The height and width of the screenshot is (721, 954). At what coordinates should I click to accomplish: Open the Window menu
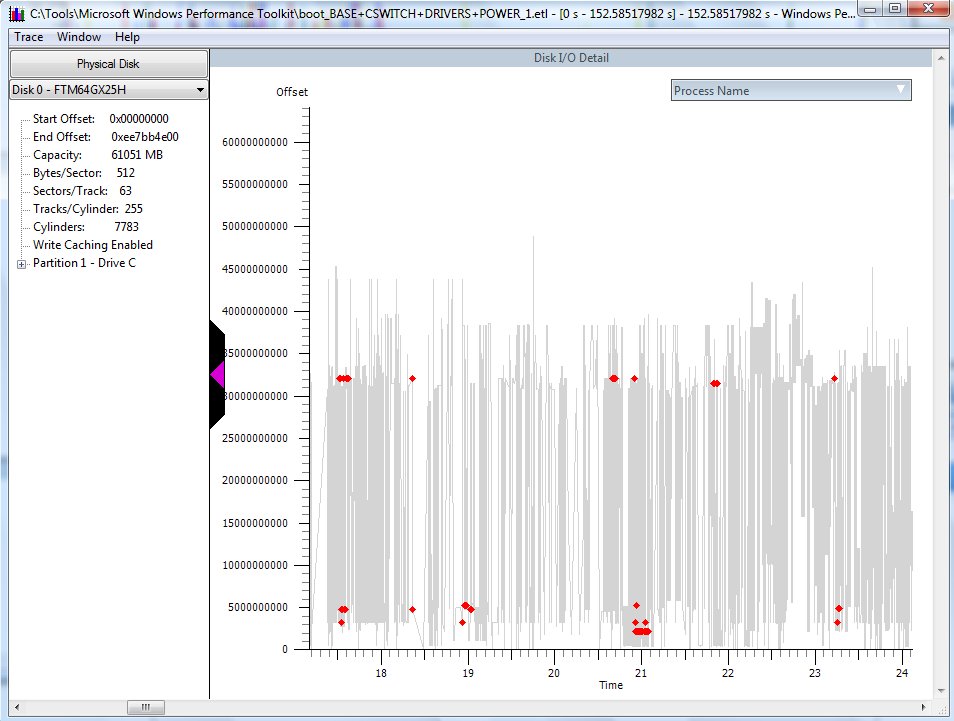point(79,37)
